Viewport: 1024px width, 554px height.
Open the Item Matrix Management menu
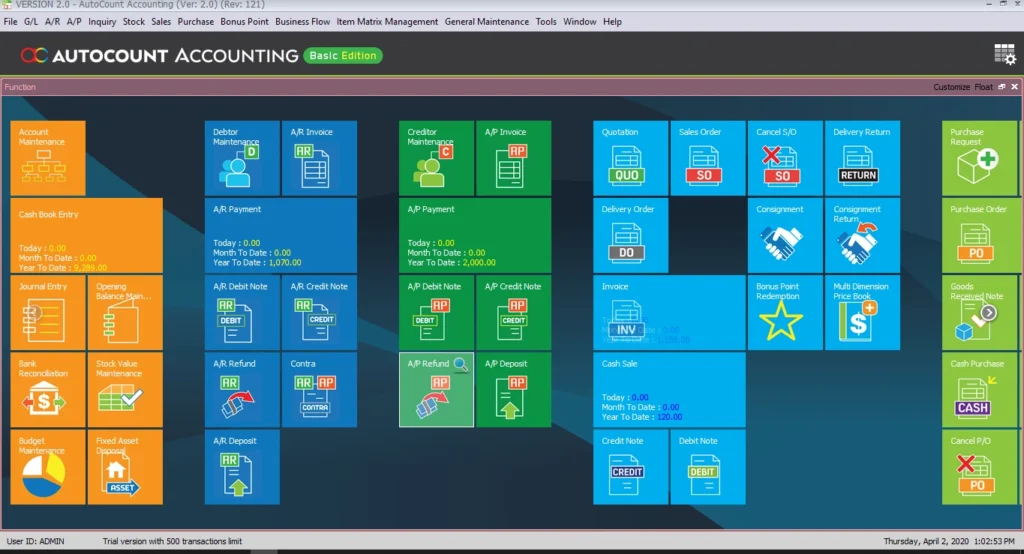(387, 22)
